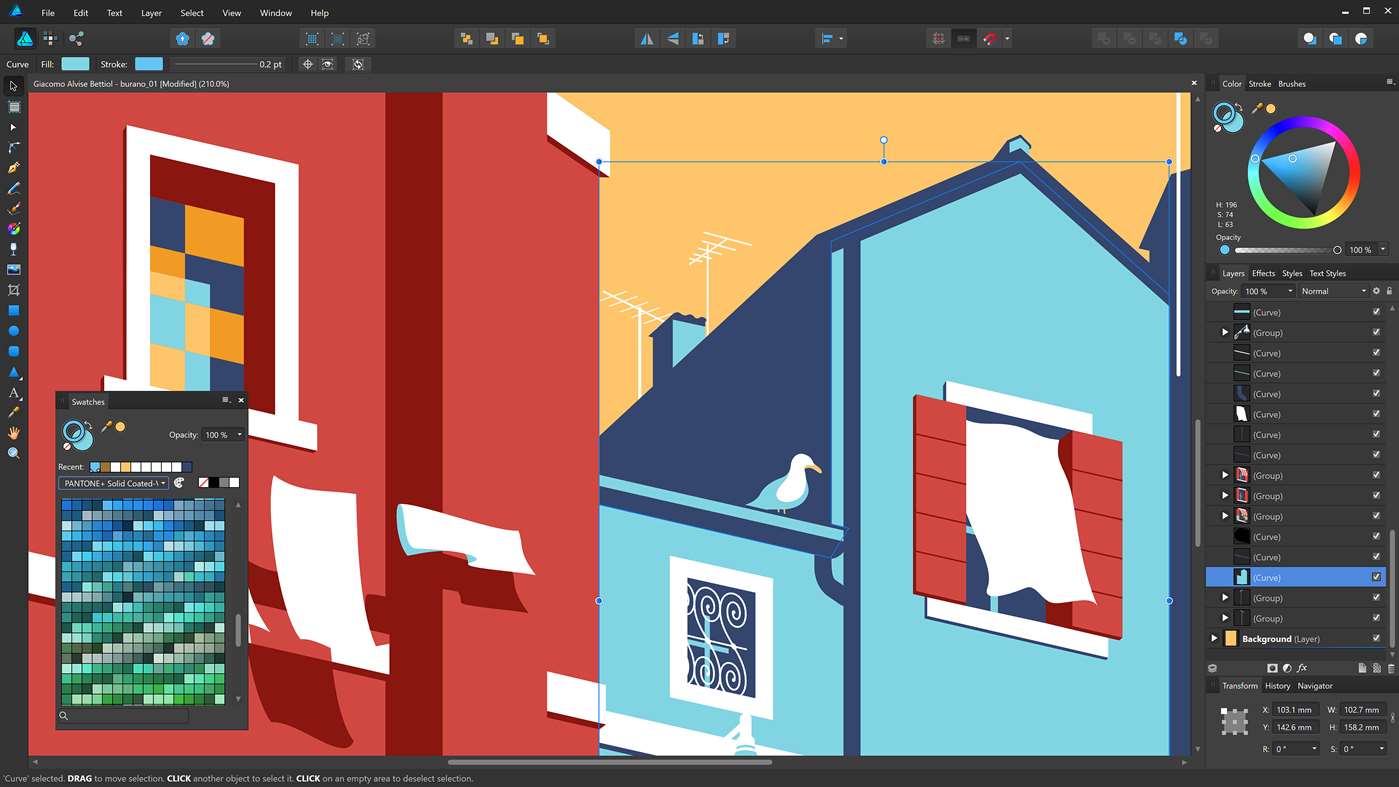Activate the Zoom magnifier tool

[x=14, y=453]
